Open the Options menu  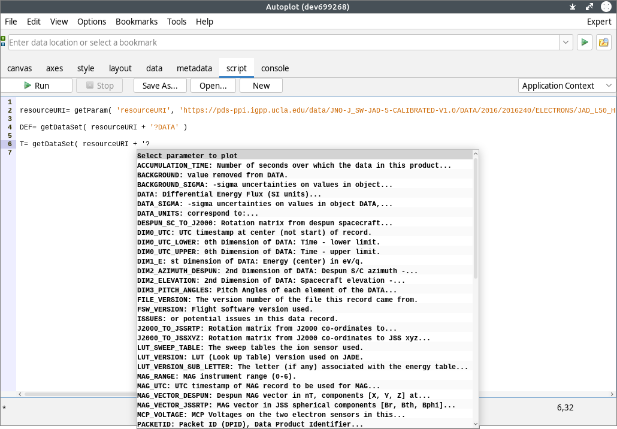(92, 22)
